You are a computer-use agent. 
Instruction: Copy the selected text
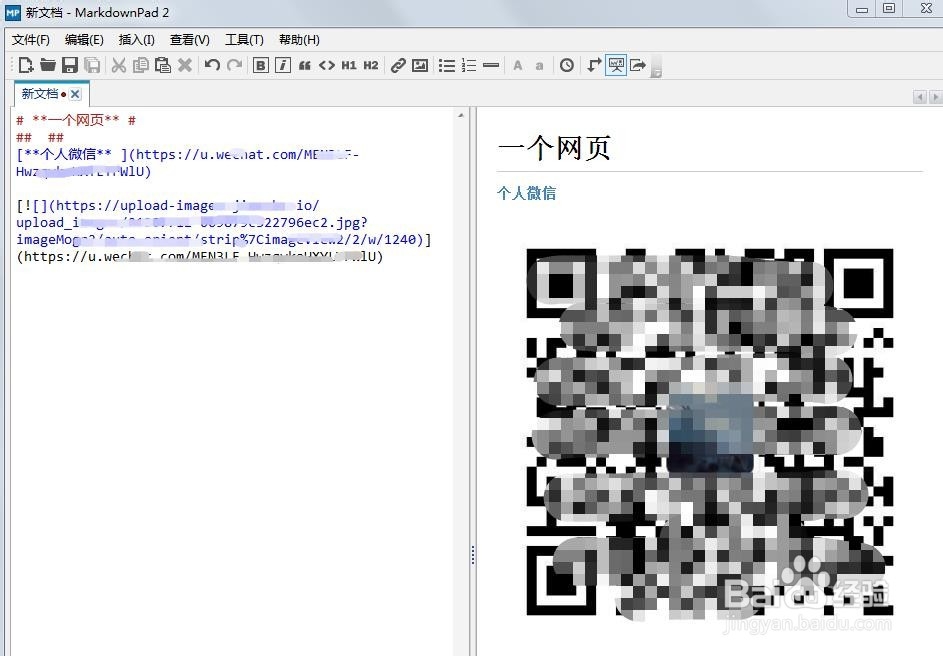click(141, 65)
